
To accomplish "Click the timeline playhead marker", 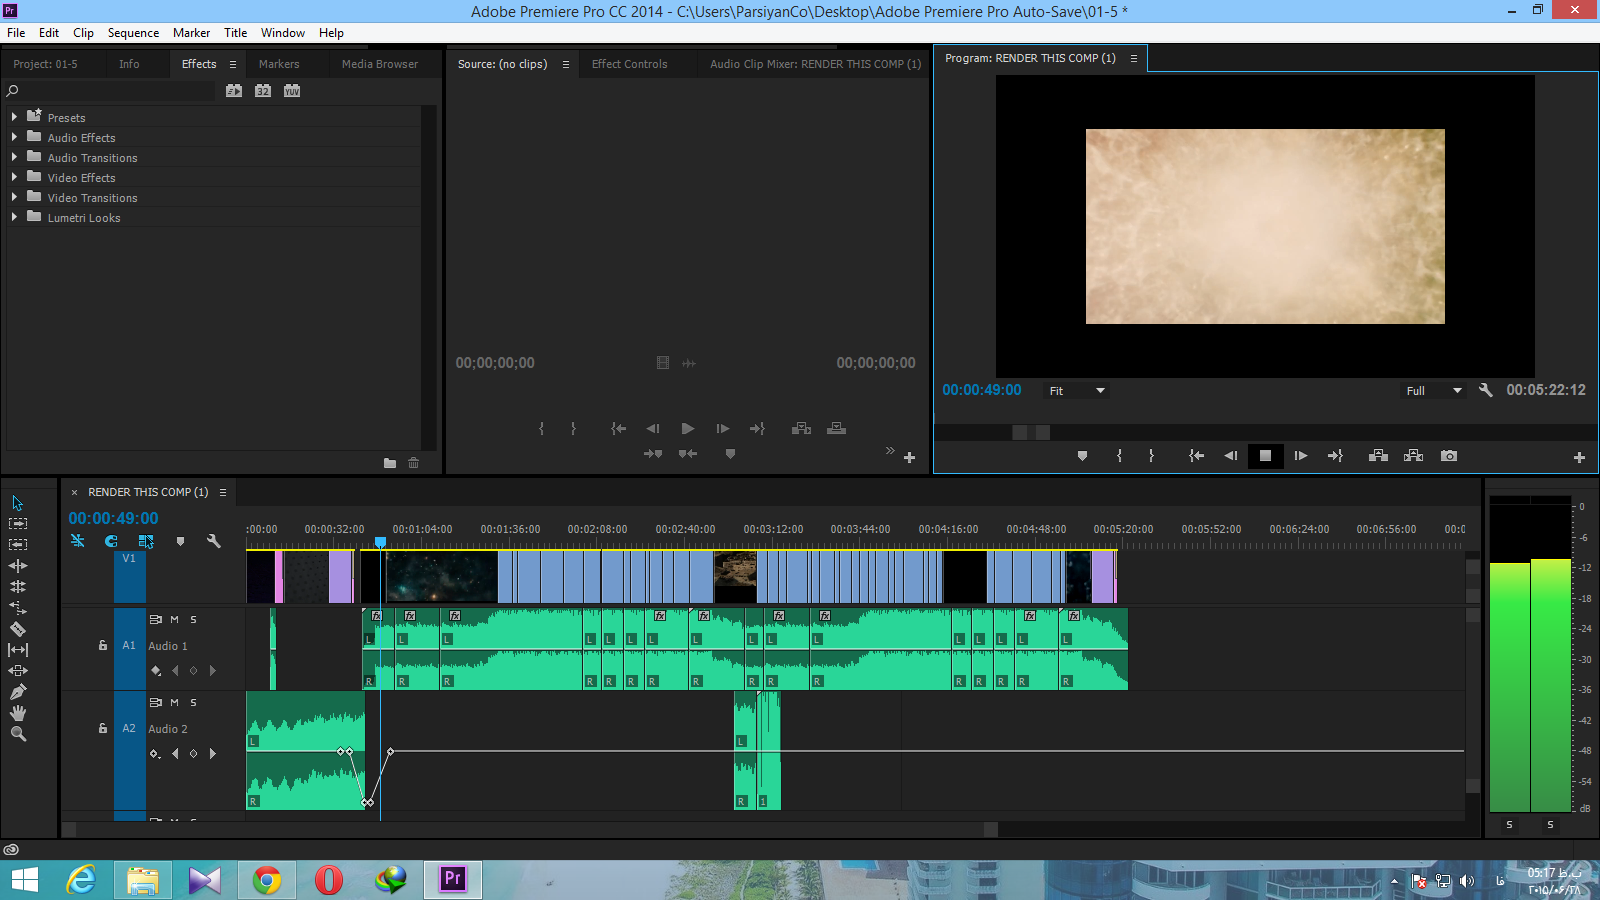I will pyautogui.click(x=380, y=542).
